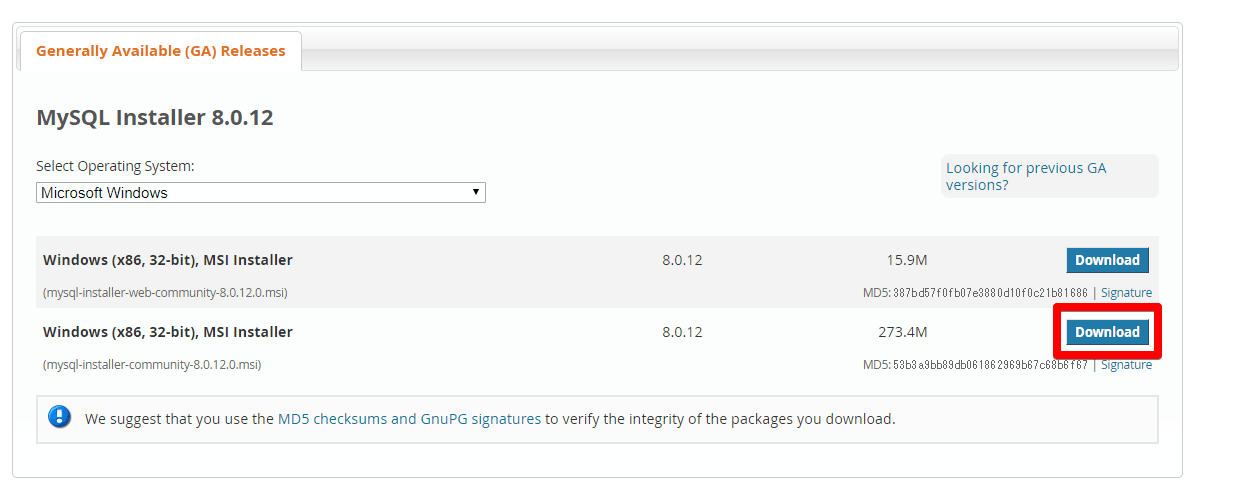Click the blue info icon
1235x489 pixels.
click(60, 418)
